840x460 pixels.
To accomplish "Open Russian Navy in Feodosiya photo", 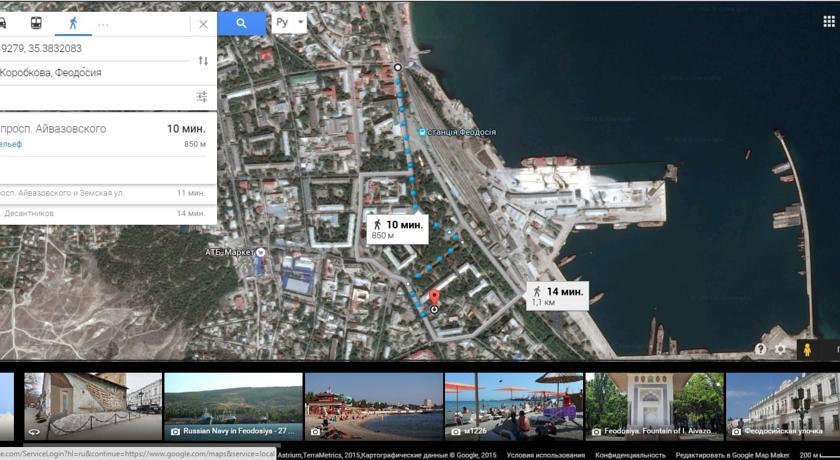I will (x=233, y=405).
